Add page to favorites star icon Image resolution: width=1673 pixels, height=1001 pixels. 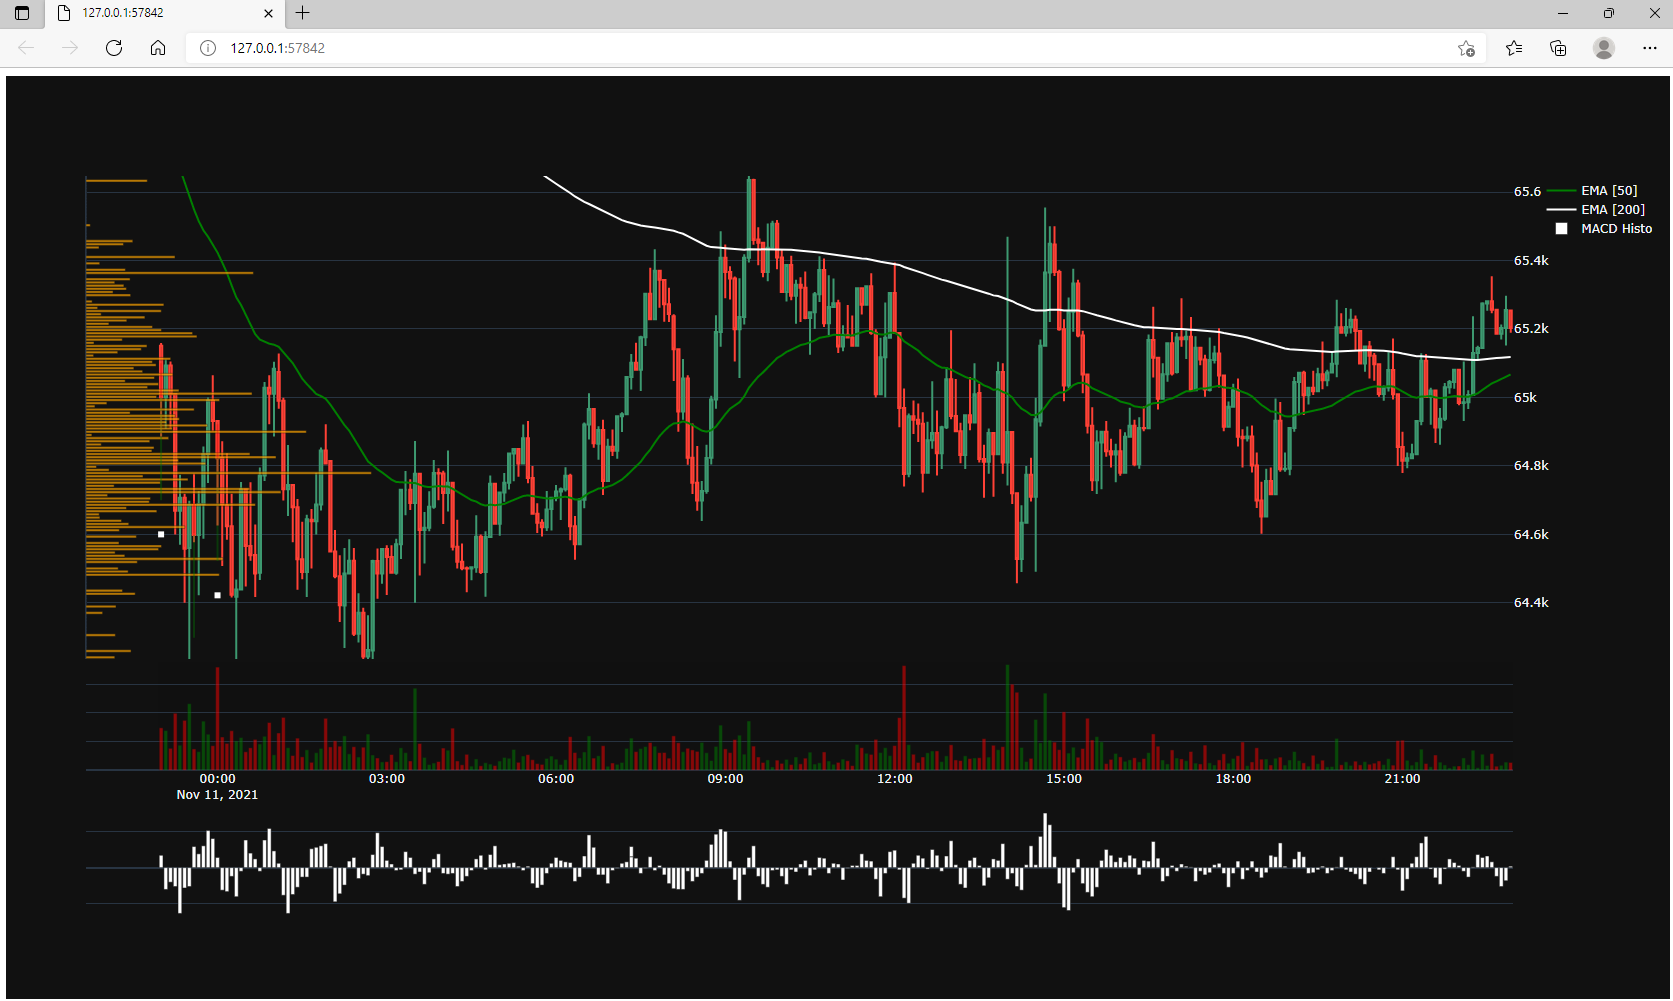[x=1466, y=48]
